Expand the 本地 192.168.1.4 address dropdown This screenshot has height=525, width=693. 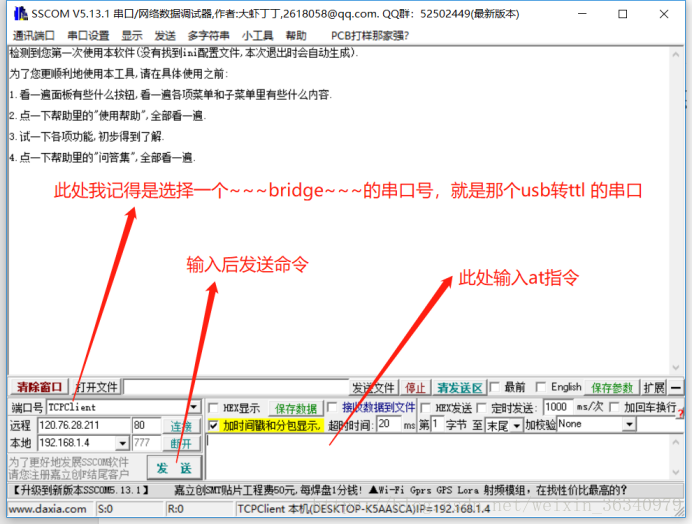click(x=123, y=443)
